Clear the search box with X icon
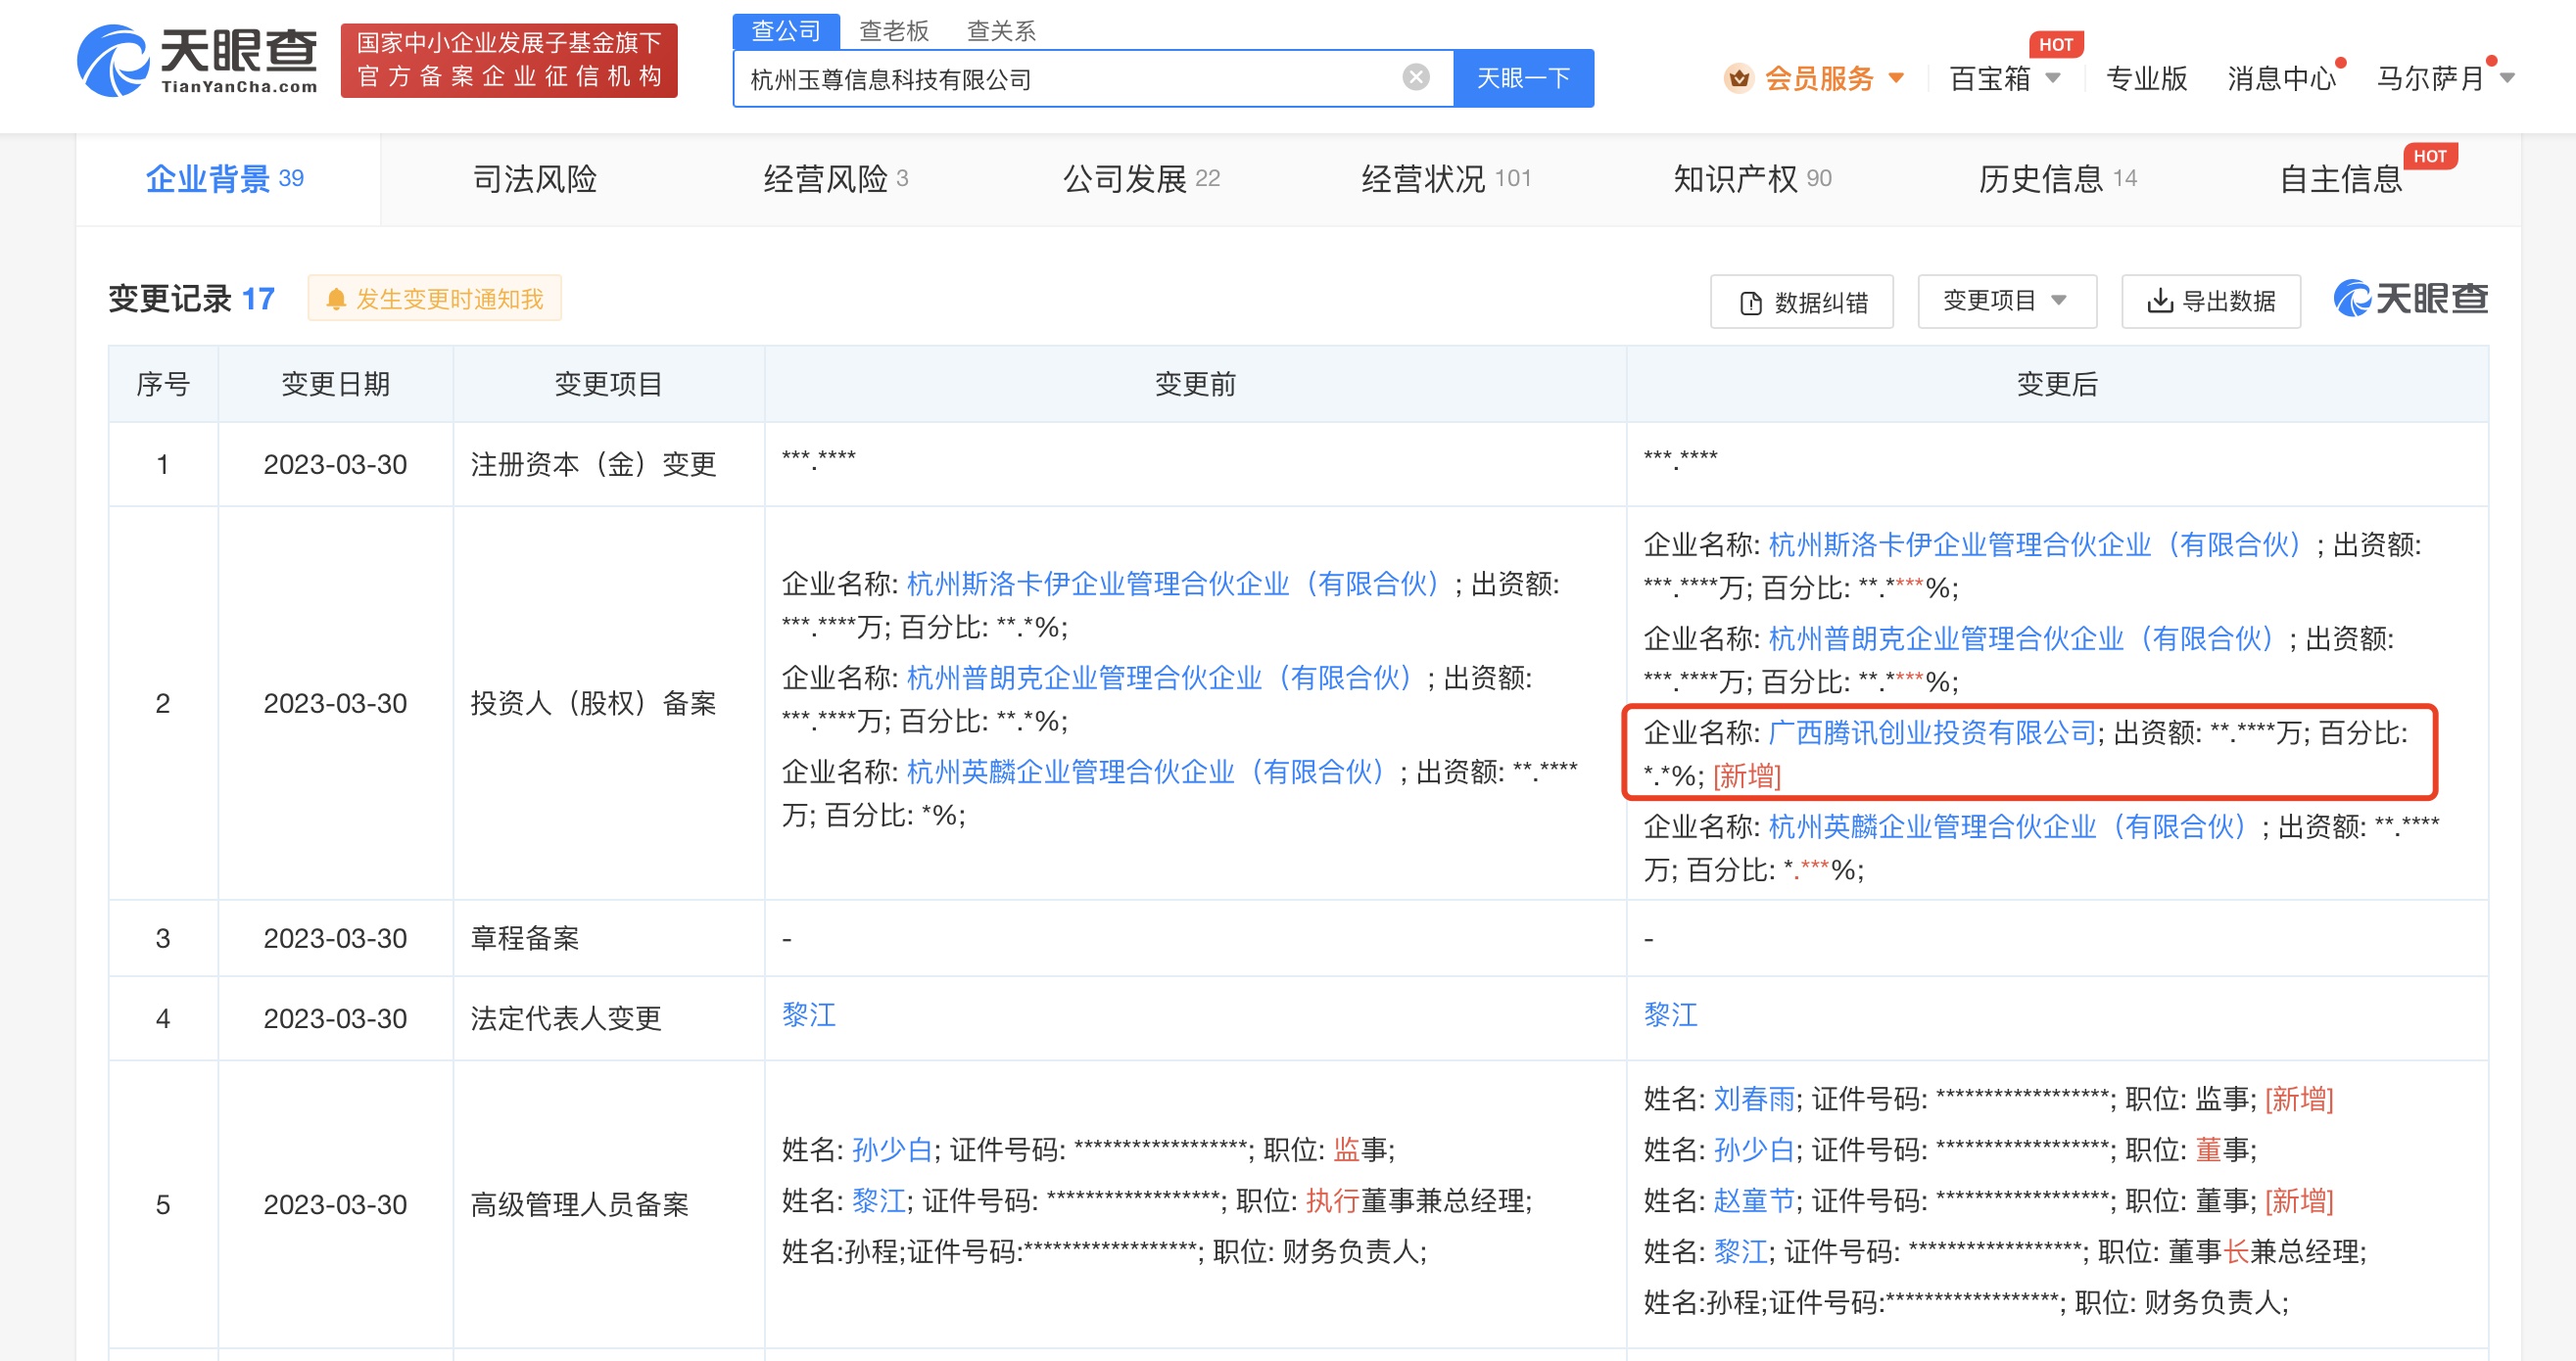Viewport: 2576px width, 1361px height. tap(1415, 77)
